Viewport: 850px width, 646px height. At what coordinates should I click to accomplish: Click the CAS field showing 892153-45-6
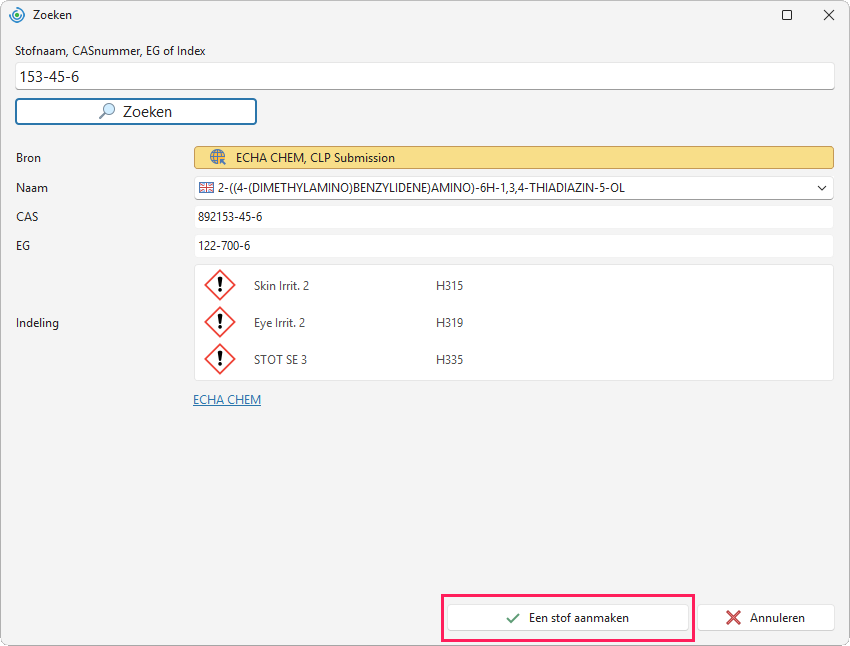coord(513,217)
